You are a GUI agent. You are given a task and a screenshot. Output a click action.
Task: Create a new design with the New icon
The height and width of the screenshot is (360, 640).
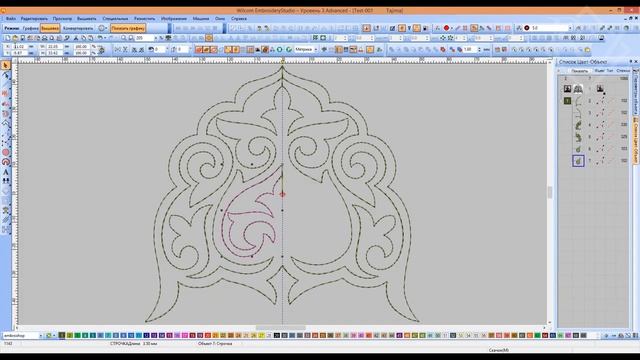coord(8,38)
